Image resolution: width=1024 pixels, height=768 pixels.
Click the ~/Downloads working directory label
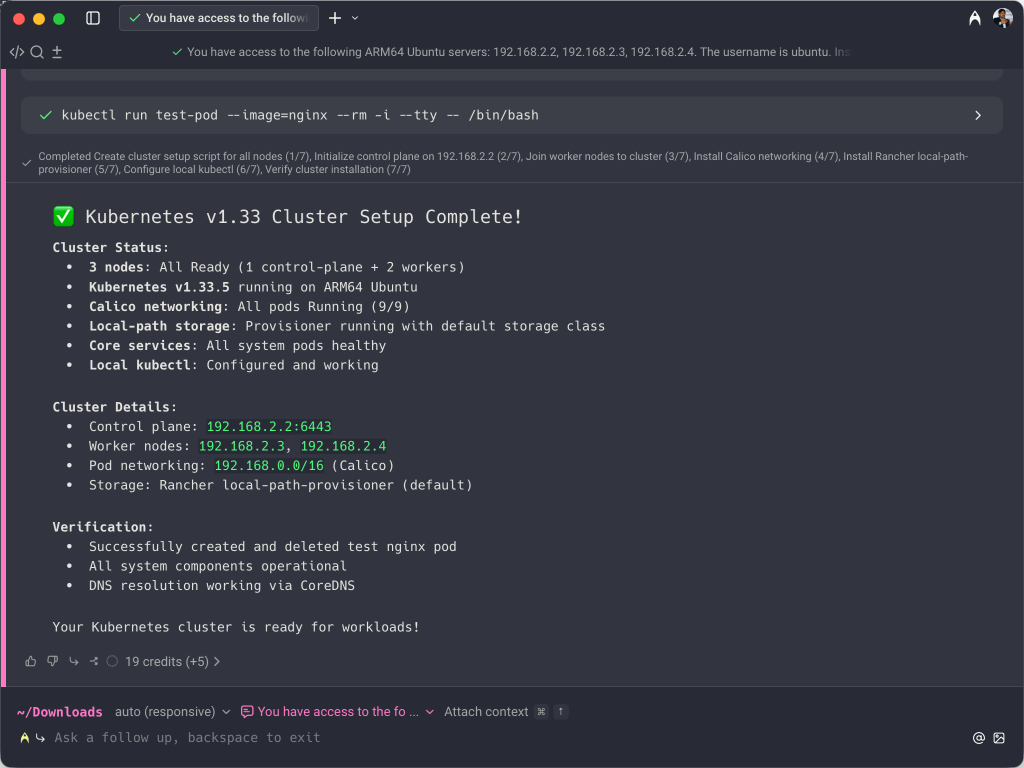point(59,712)
